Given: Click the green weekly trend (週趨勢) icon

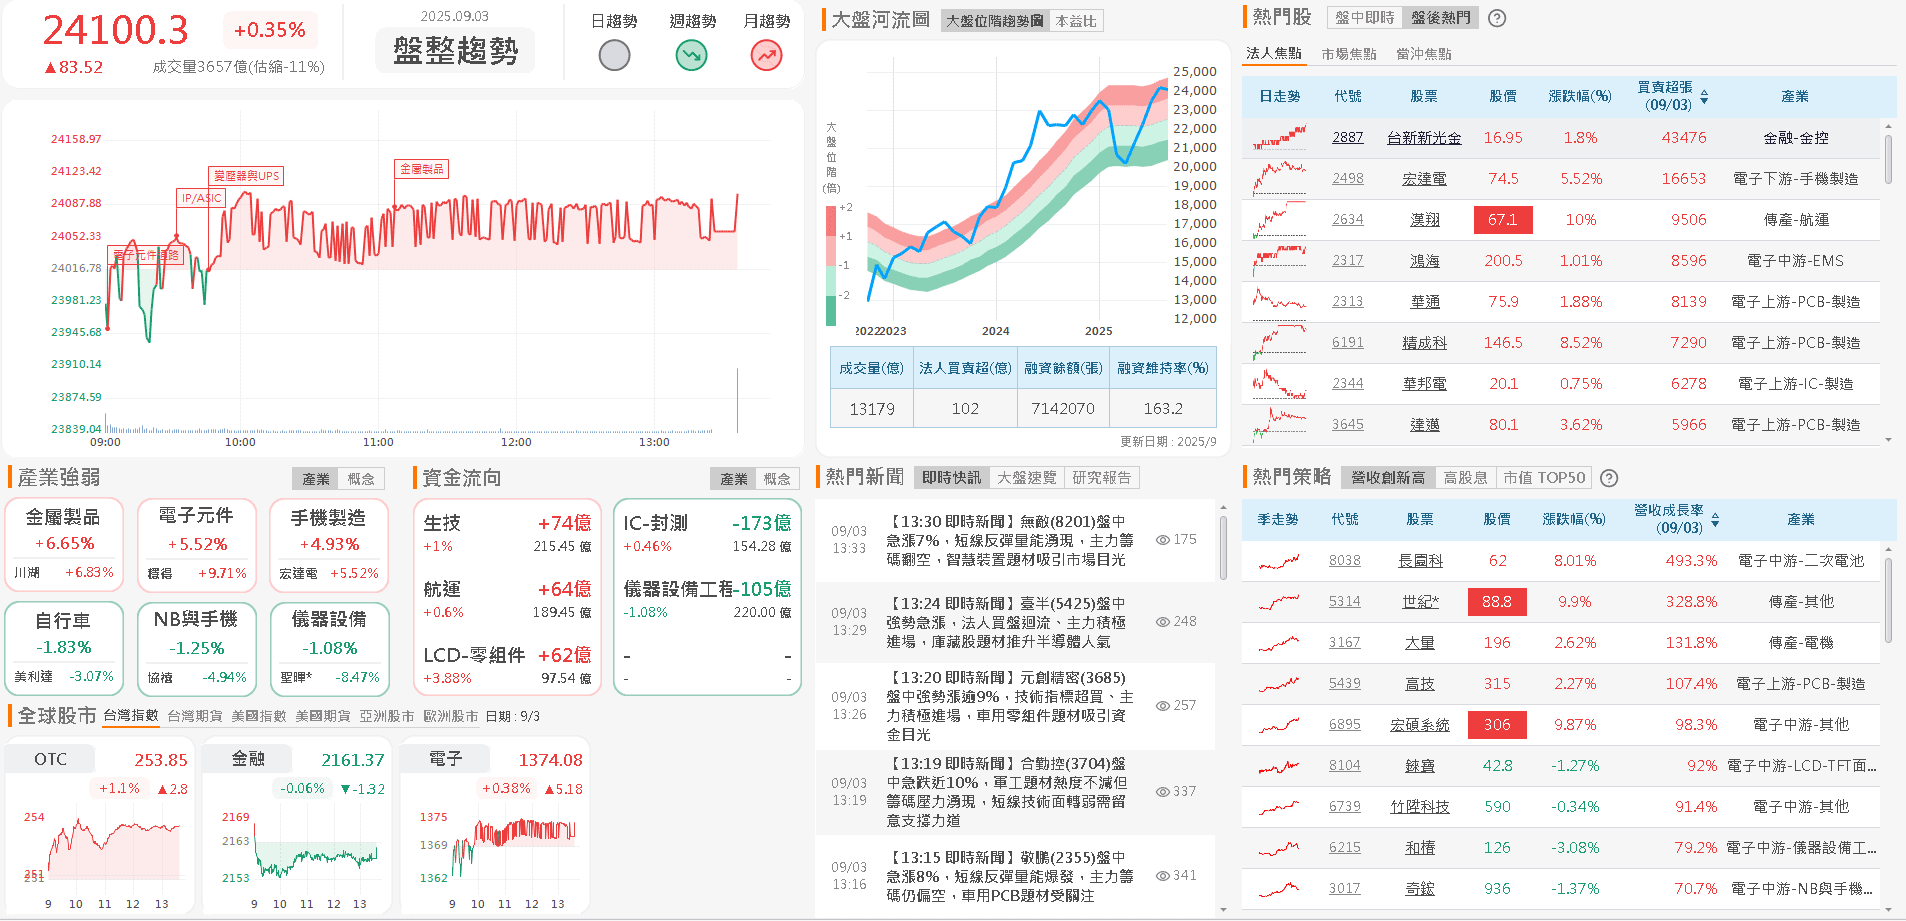Looking at the screenshot, I should [x=691, y=55].
